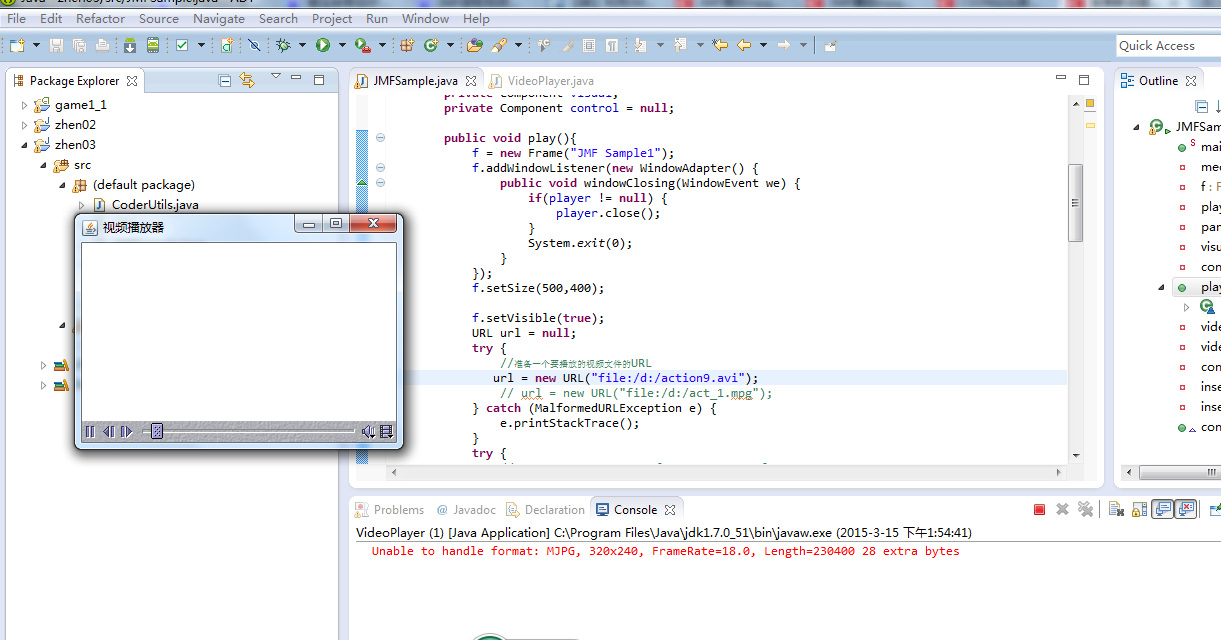Open the Debug button dropdown arrow
This screenshot has height=640, width=1221.
click(x=302, y=45)
